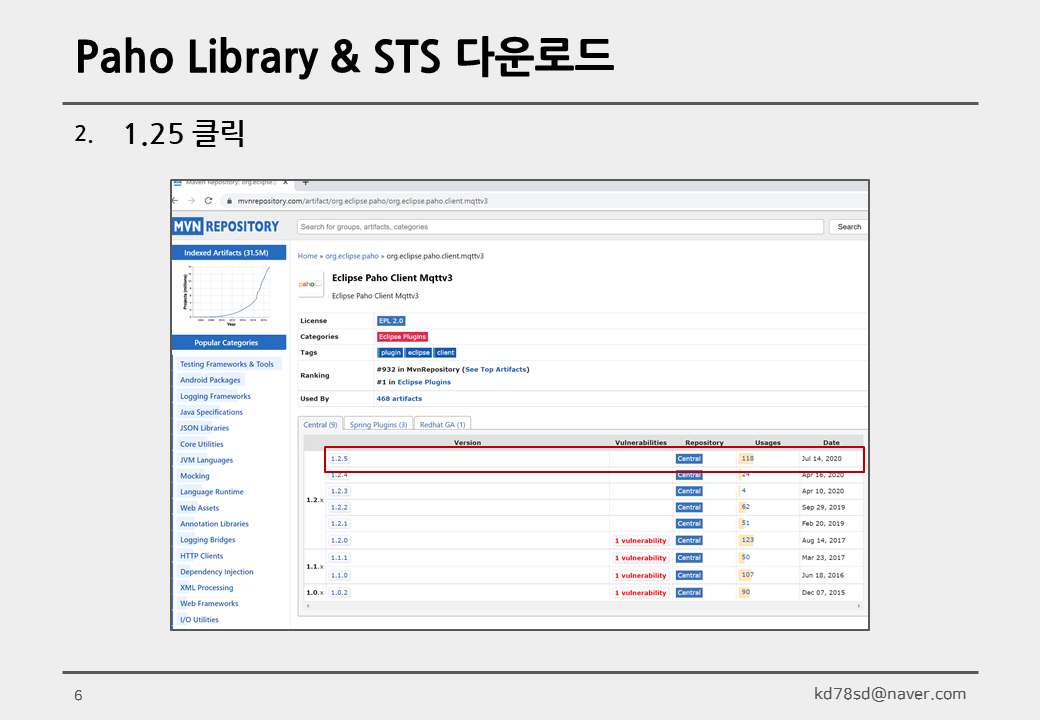Open the Eclipse Plugins ranking link
The width and height of the screenshot is (1040, 720).
[424, 382]
